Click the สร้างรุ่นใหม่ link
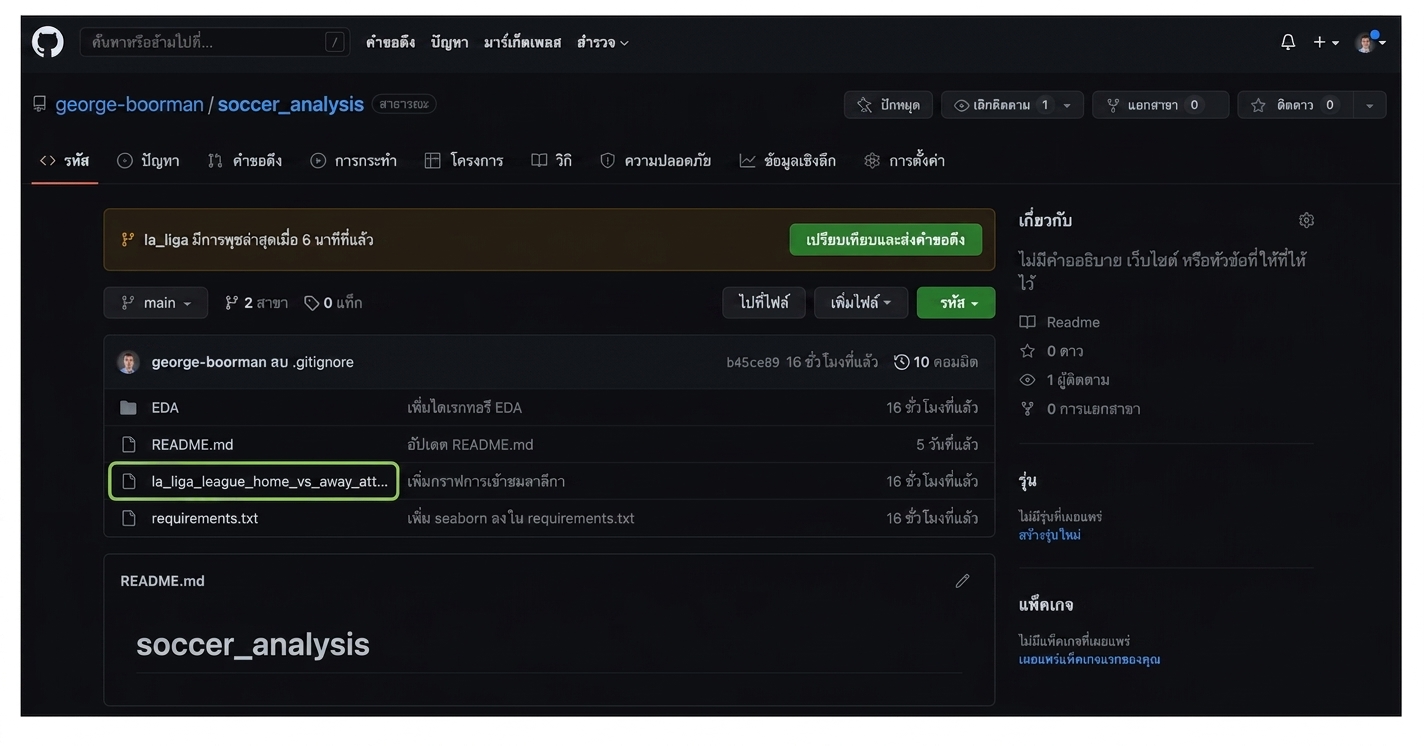Viewport: 1424px width, 746px height. (1050, 535)
